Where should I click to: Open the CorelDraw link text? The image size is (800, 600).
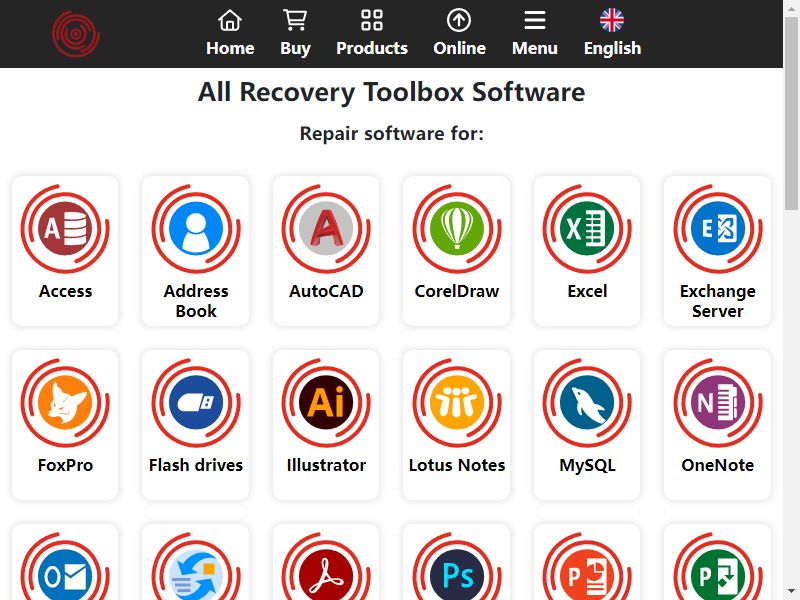coord(457,291)
